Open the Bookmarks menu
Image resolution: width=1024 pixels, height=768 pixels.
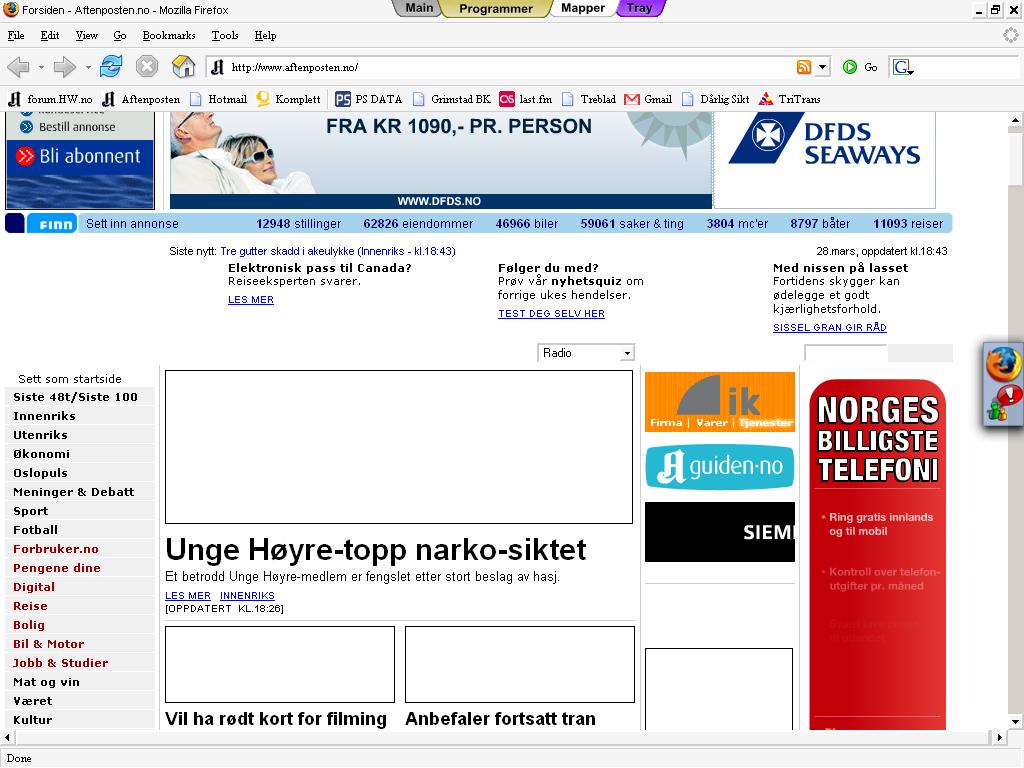coord(168,35)
